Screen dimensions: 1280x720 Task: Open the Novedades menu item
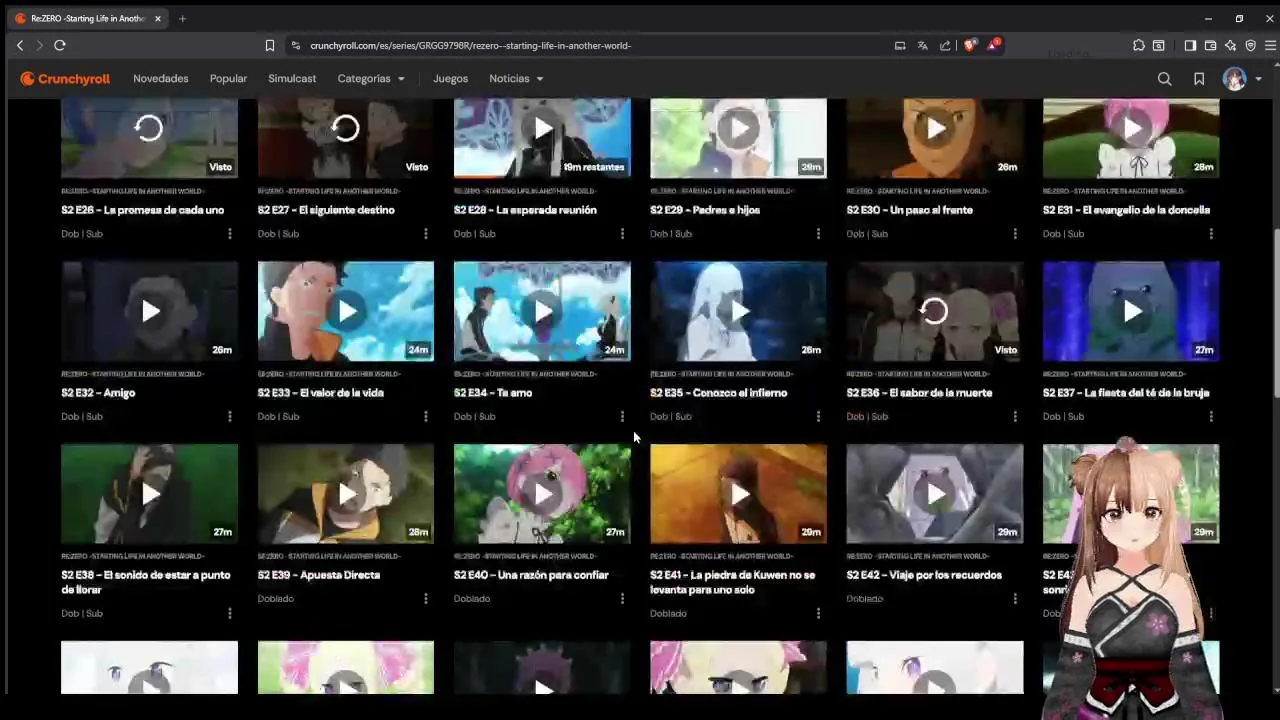[x=161, y=79]
